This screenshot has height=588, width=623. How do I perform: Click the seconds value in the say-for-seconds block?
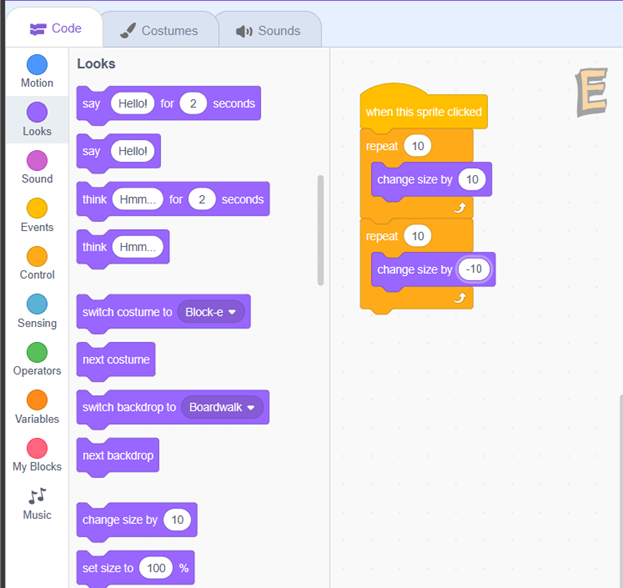point(193,104)
